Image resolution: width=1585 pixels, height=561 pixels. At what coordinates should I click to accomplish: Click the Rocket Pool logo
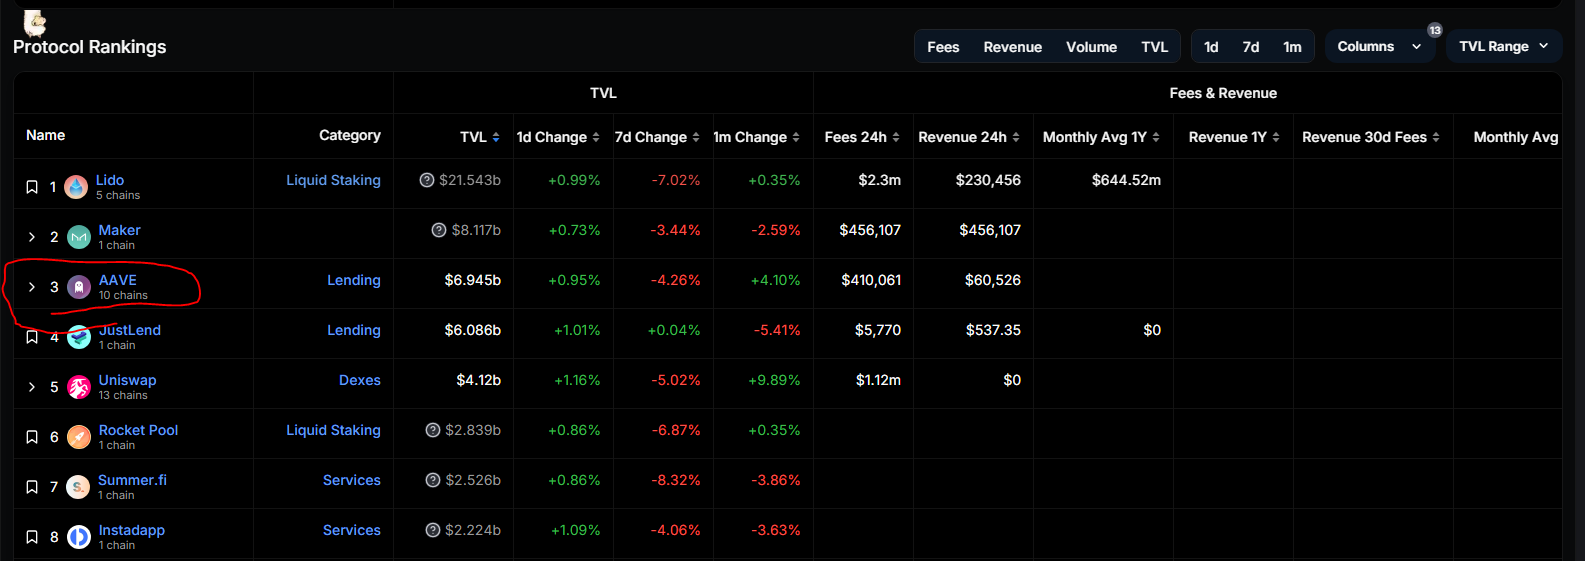tap(79, 437)
